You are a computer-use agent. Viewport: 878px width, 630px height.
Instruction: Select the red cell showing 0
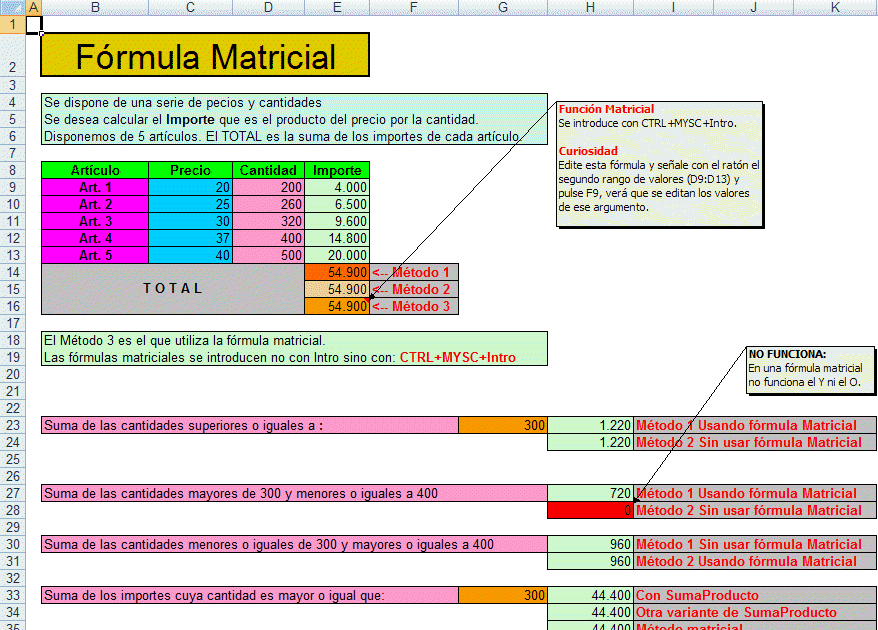tap(590, 509)
